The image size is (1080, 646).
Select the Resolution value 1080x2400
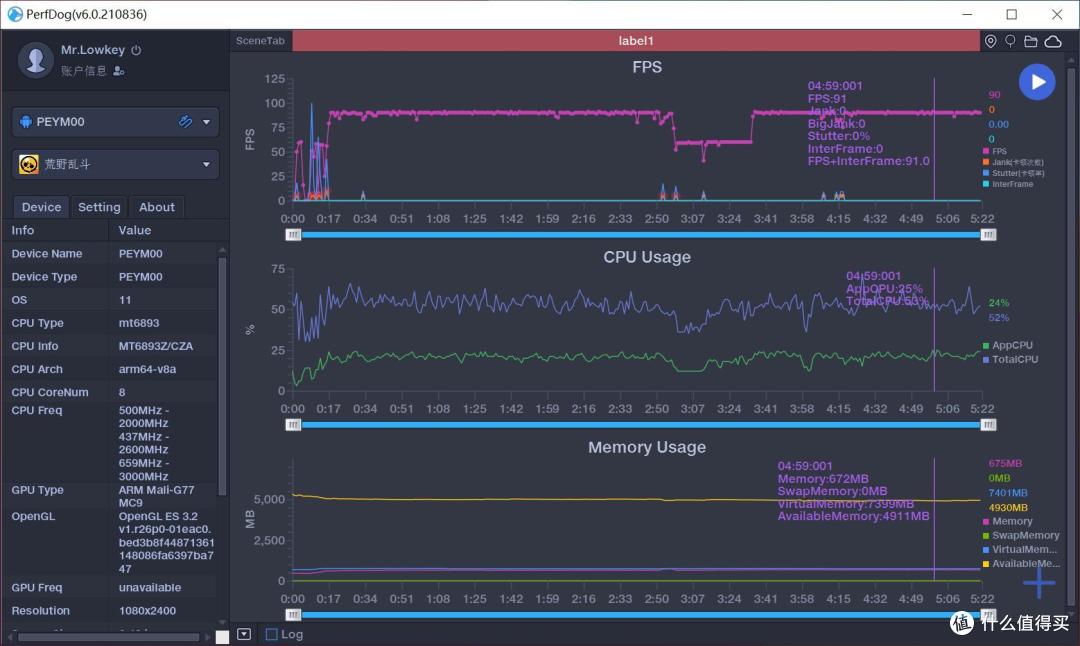147,610
